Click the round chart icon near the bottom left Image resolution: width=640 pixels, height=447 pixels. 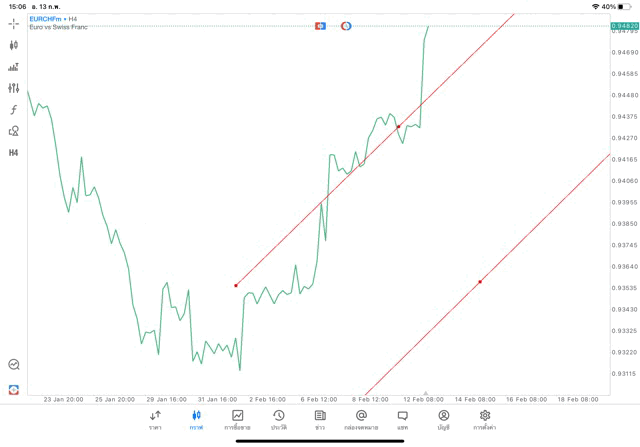click(13, 365)
